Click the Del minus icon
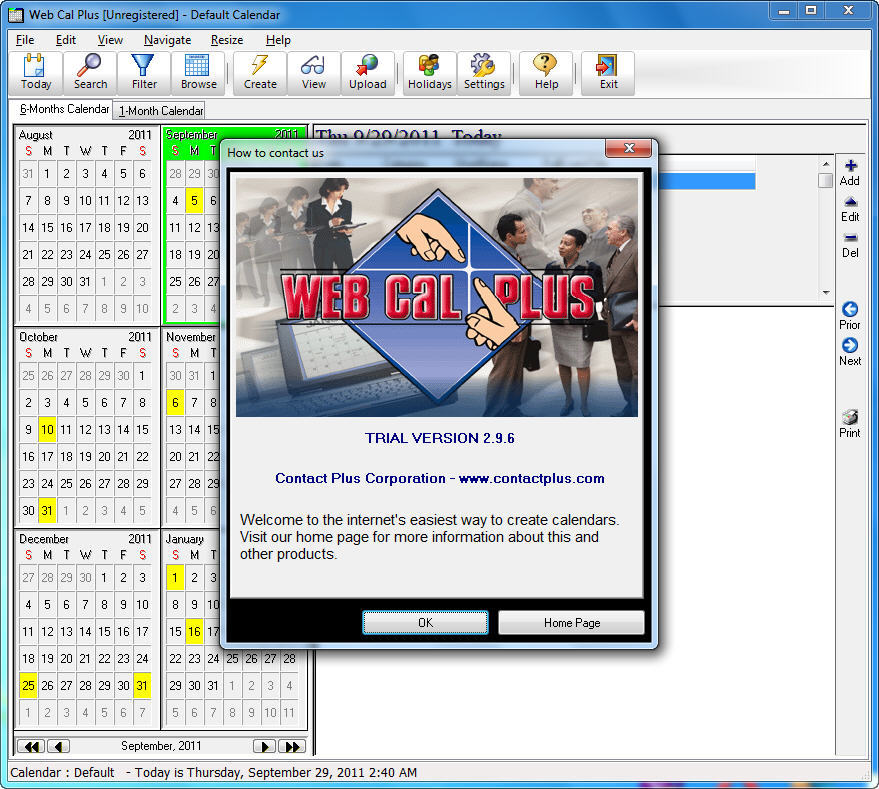This screenshot has width=879, height=789. coord(850,246)
